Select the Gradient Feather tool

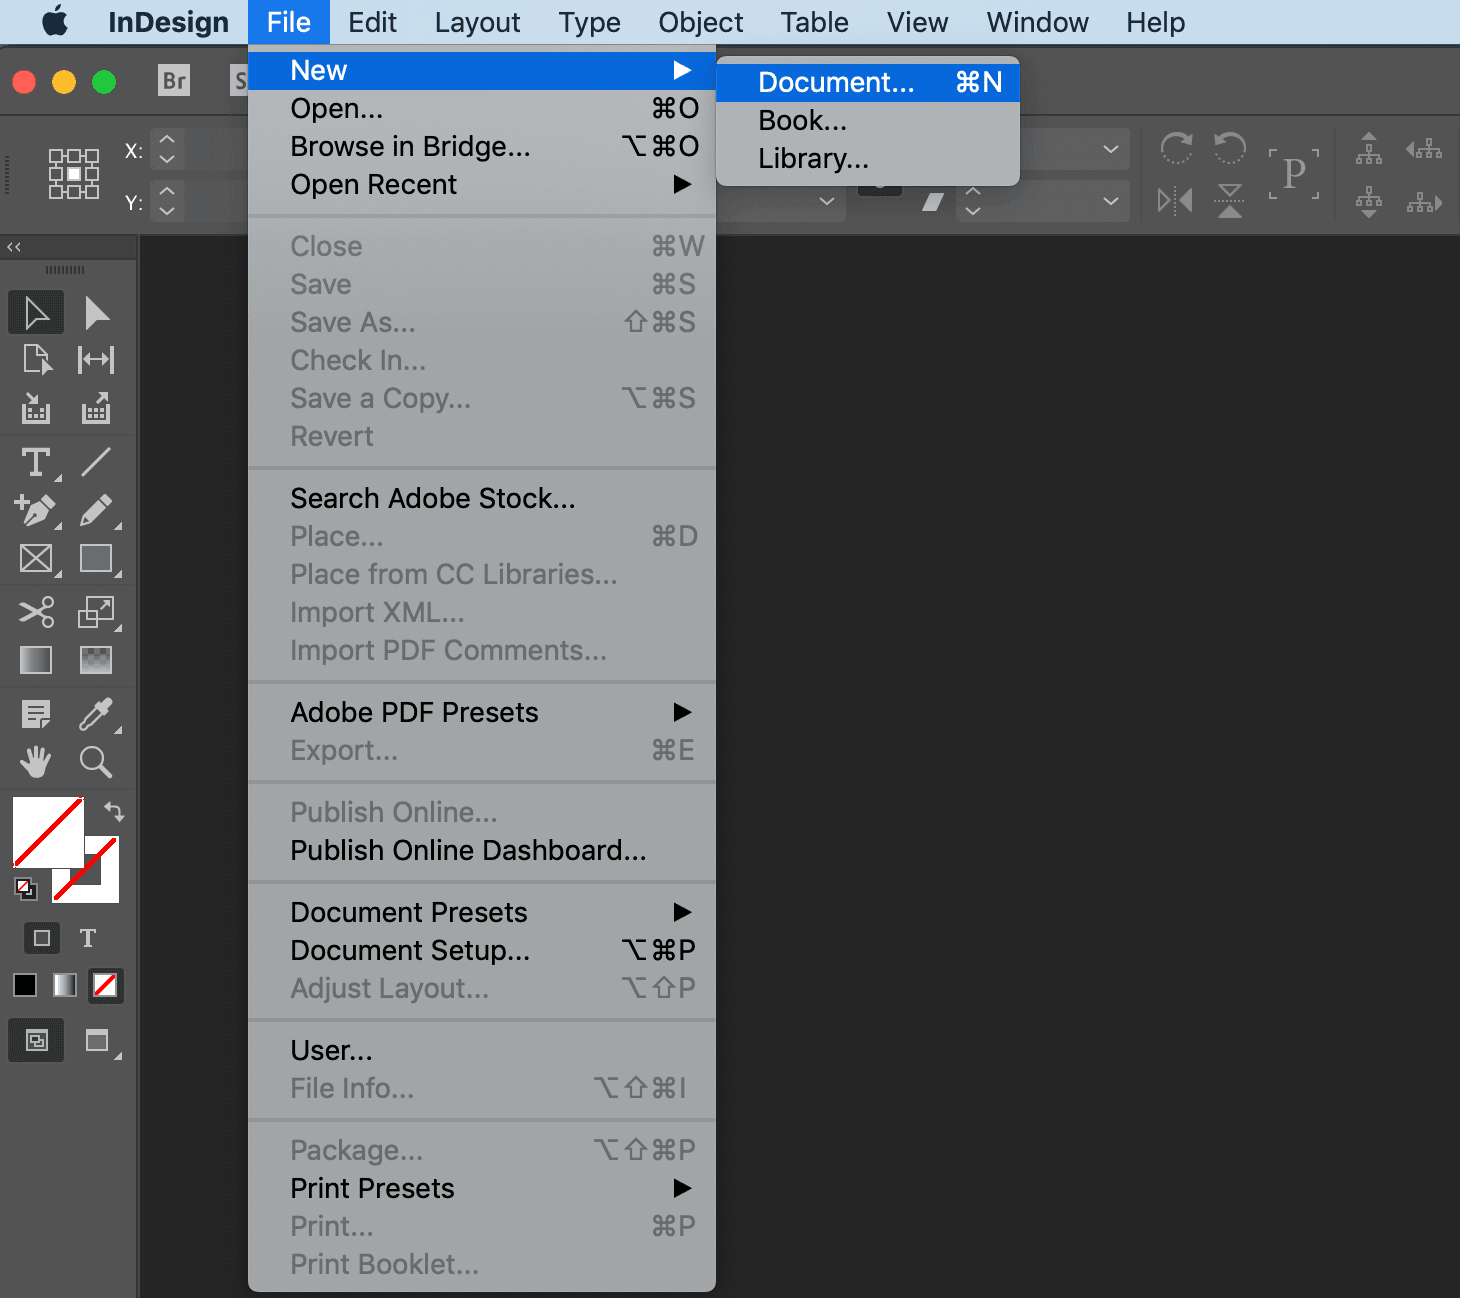pyautogui.click(x=96, y=660)
